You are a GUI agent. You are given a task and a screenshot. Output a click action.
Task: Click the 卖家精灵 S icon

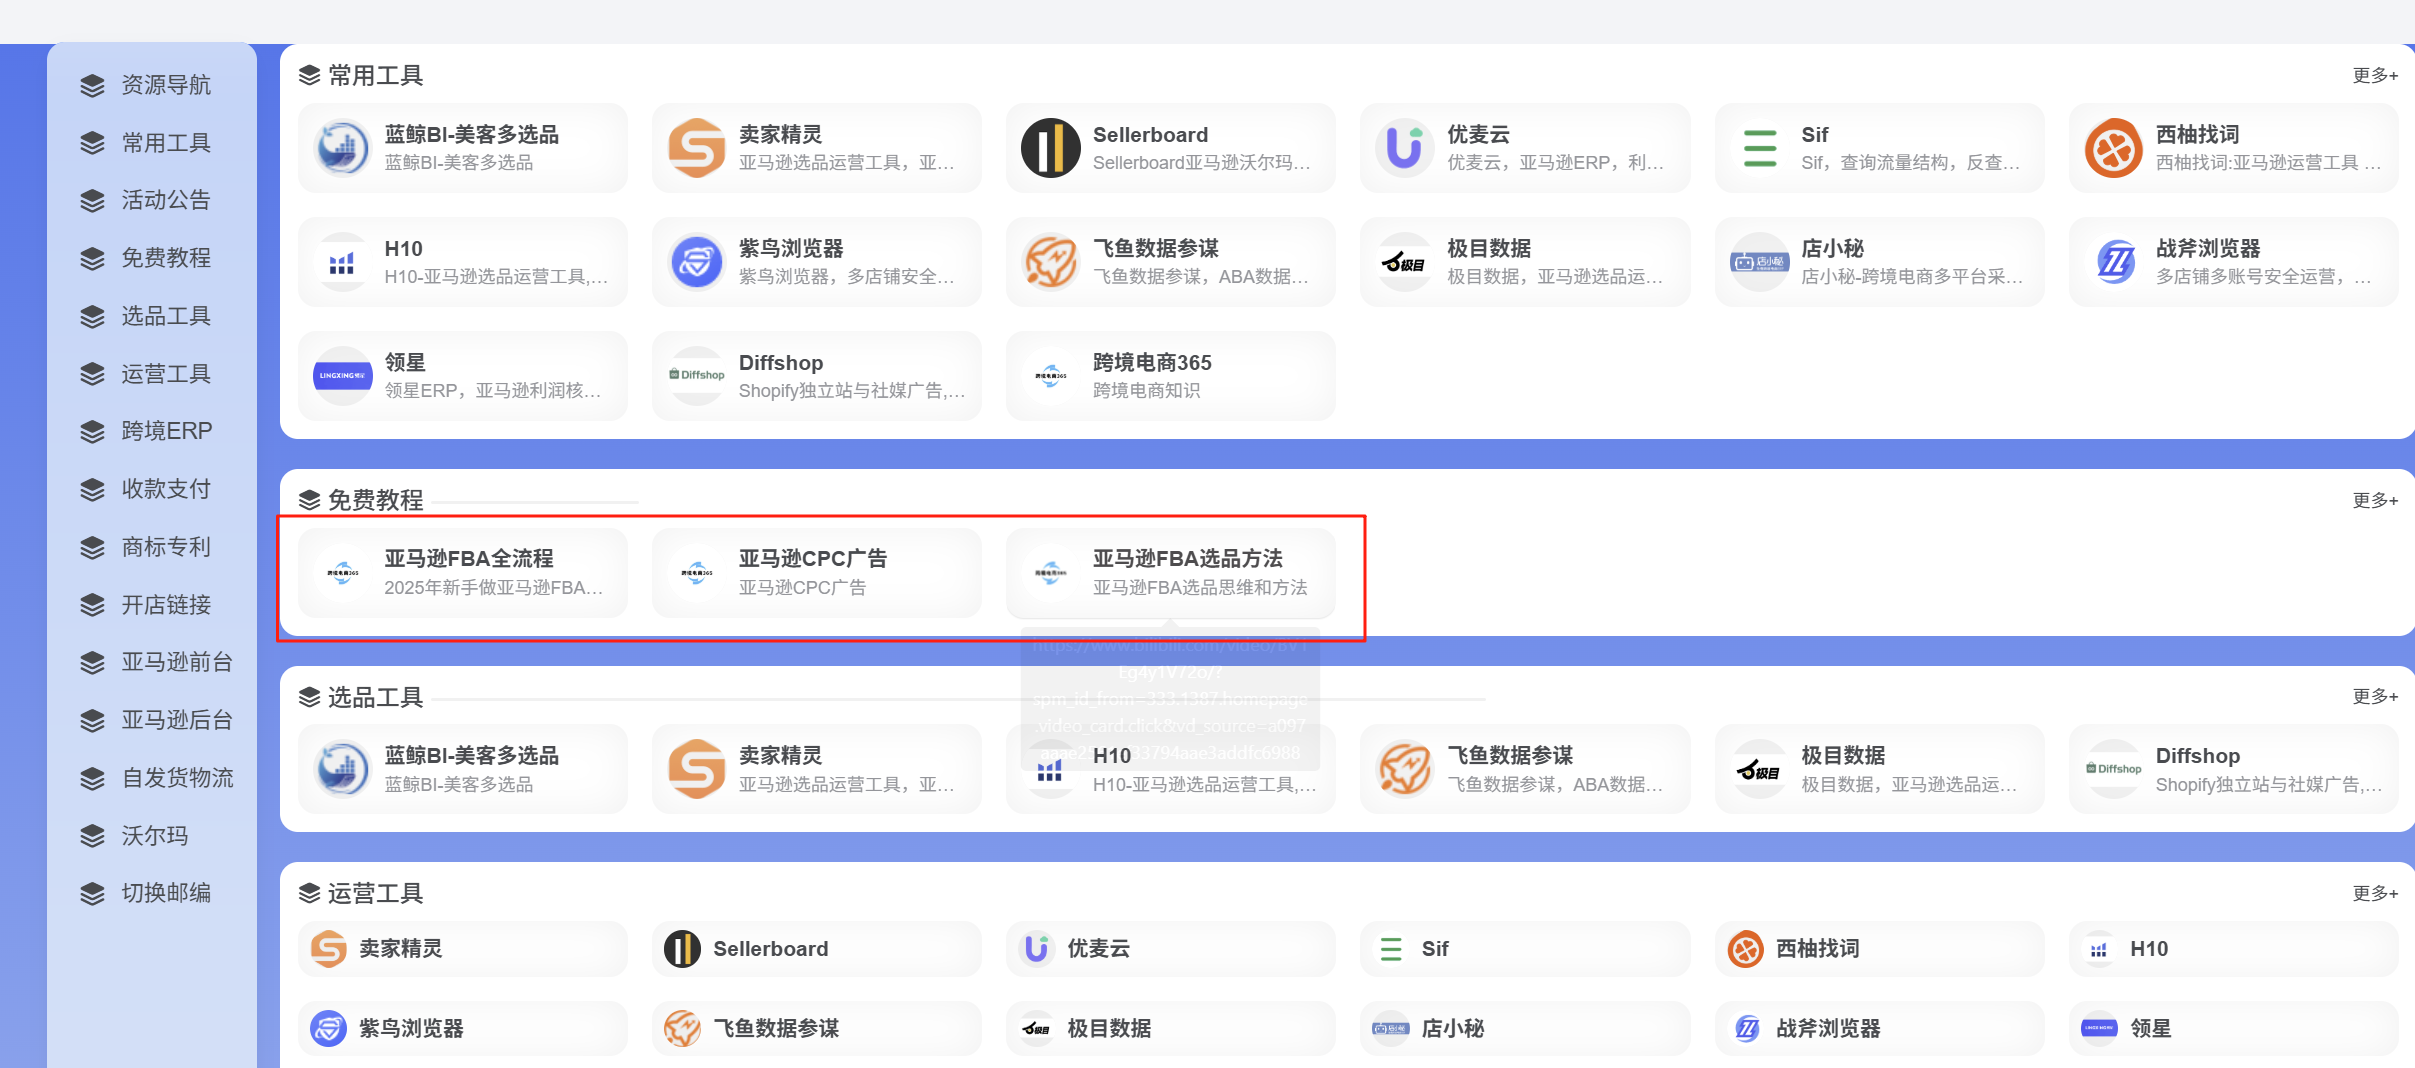[x=697, y=147]
